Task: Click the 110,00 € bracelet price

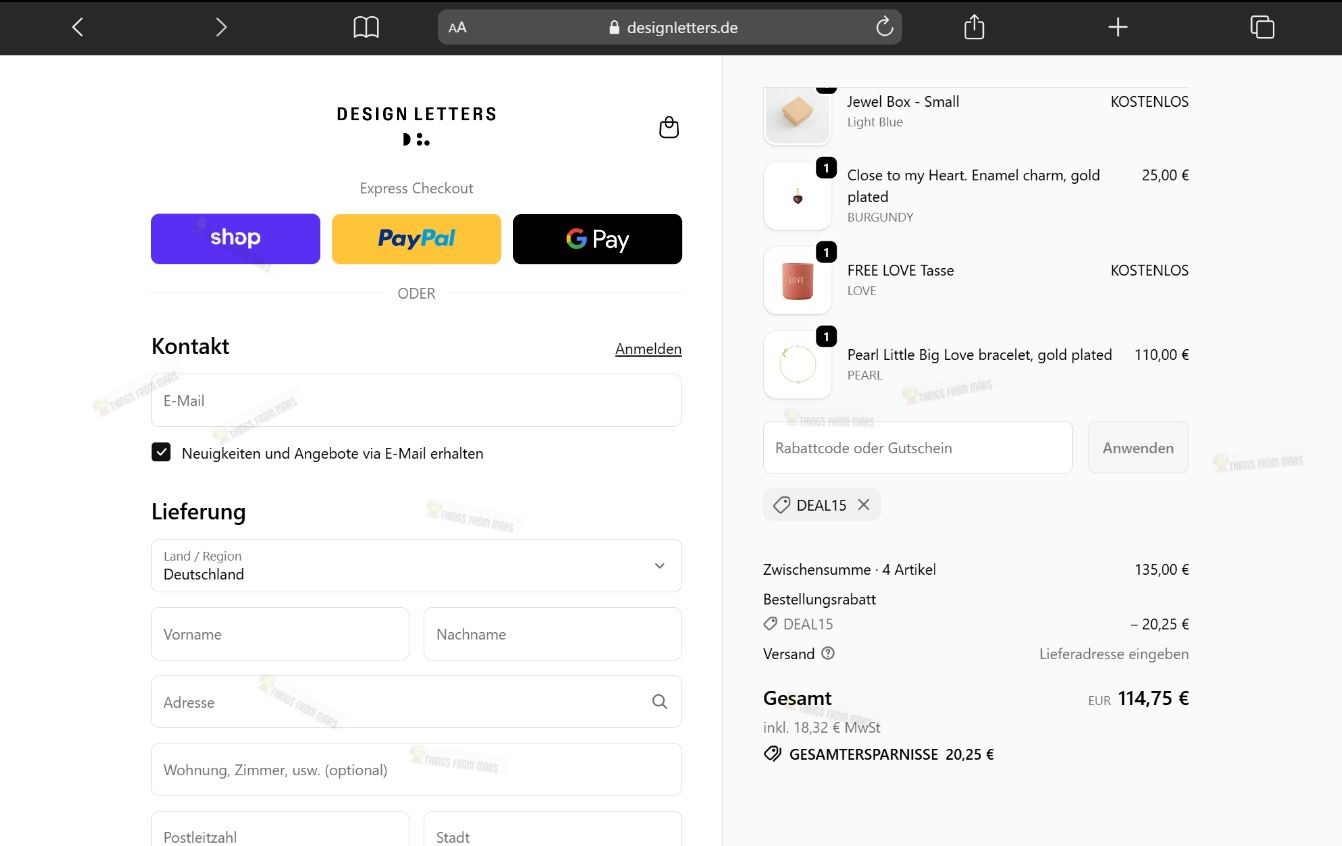Action: coord(1161,354)
